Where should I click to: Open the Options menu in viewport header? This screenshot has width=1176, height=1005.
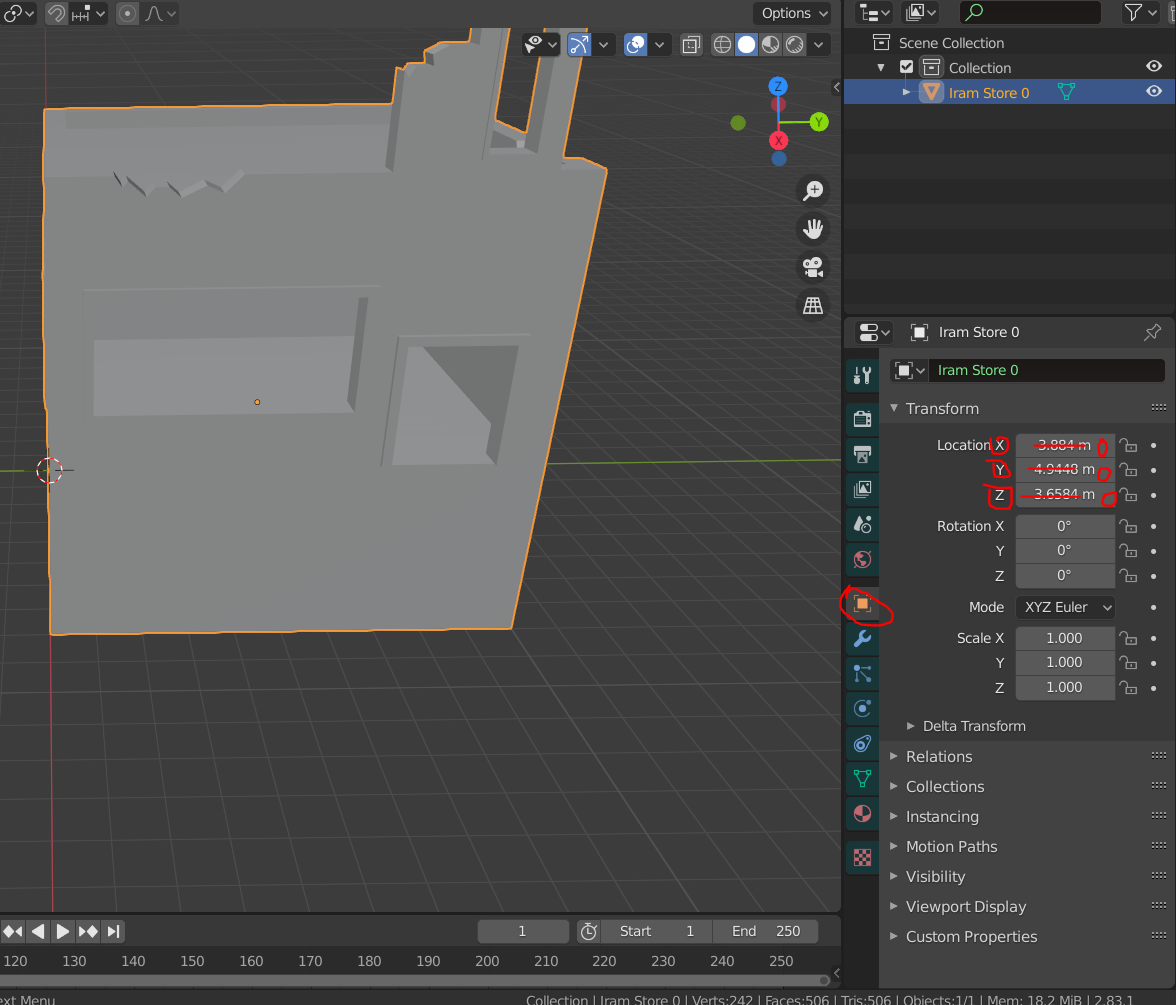tap(794, 13)
